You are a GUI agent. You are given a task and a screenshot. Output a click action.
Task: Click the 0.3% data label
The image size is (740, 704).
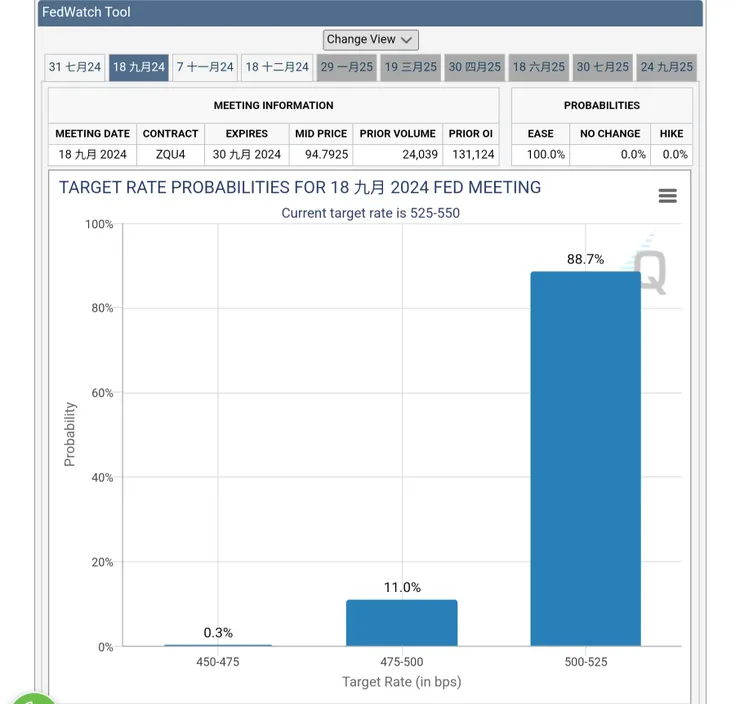point(218,632)
